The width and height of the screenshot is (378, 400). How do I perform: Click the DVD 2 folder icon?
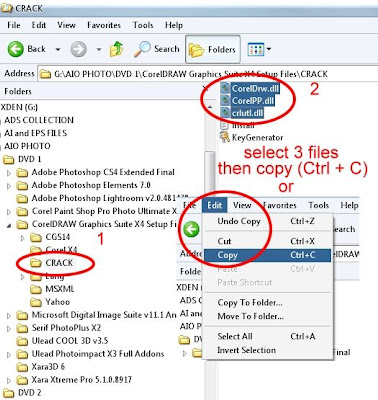[x=8, y=393]
